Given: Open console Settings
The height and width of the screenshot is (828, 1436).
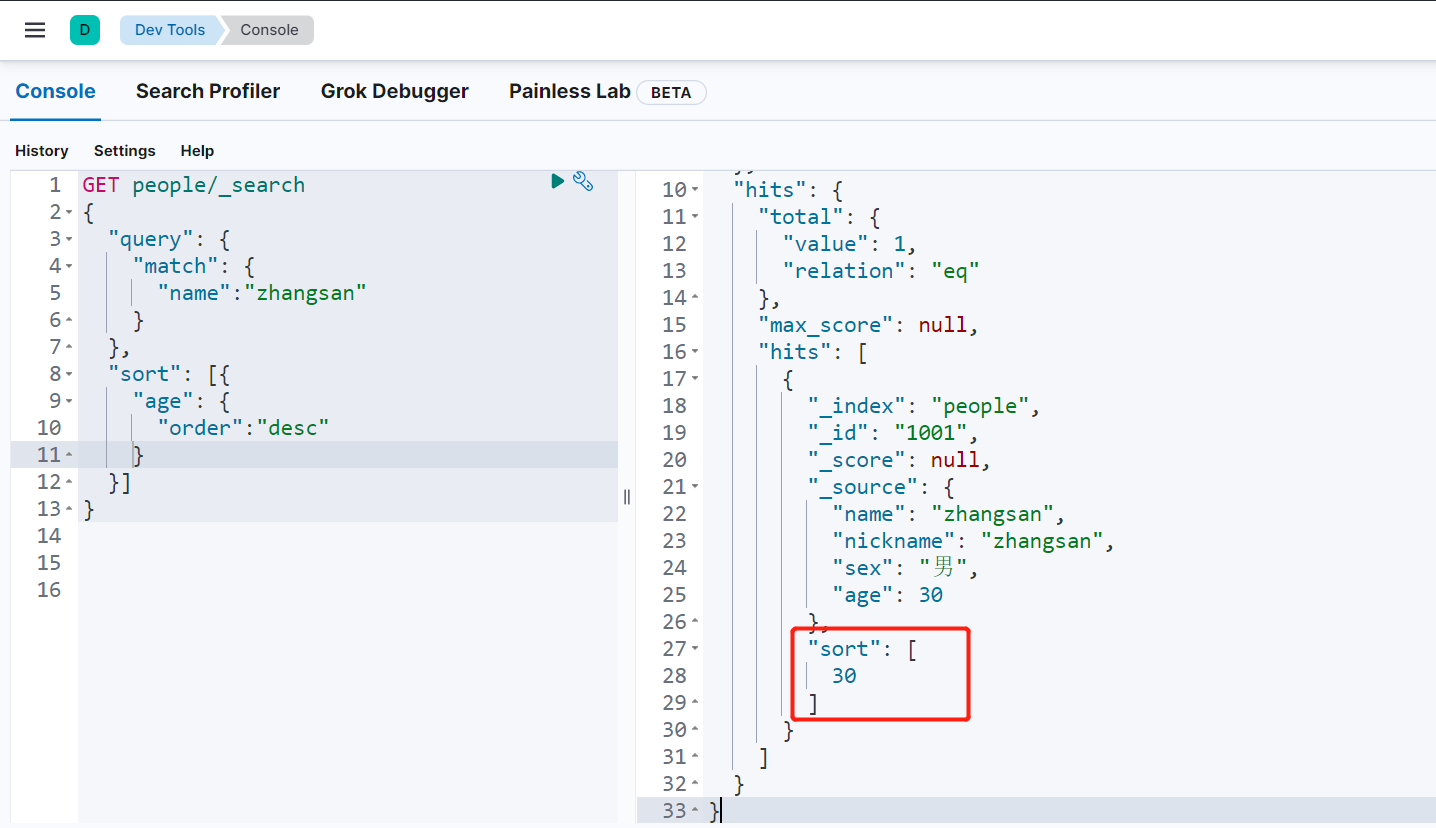Looking at the screenshot, I should tap(124, 150).
